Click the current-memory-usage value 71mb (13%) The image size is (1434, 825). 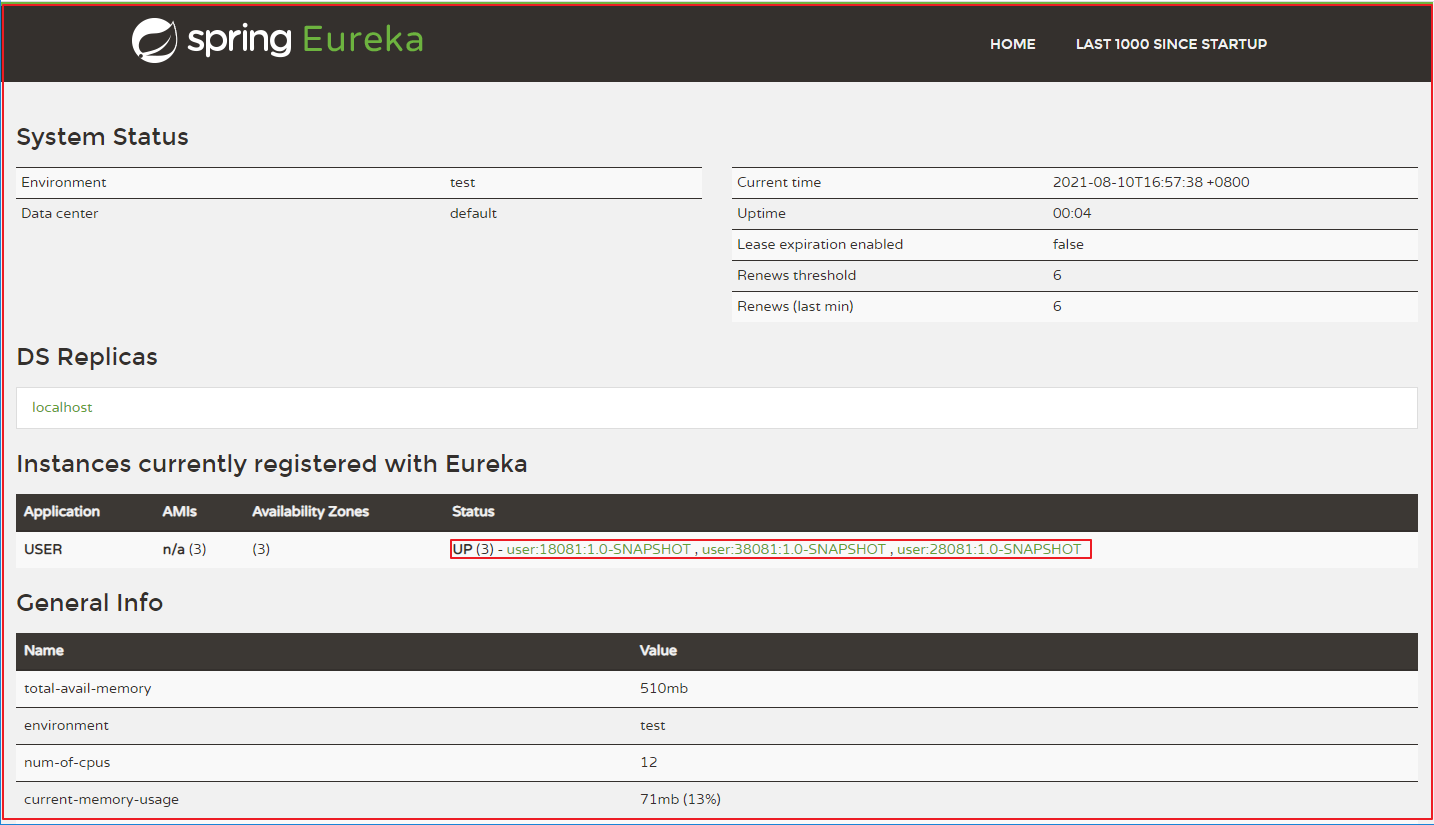[680, 800]
